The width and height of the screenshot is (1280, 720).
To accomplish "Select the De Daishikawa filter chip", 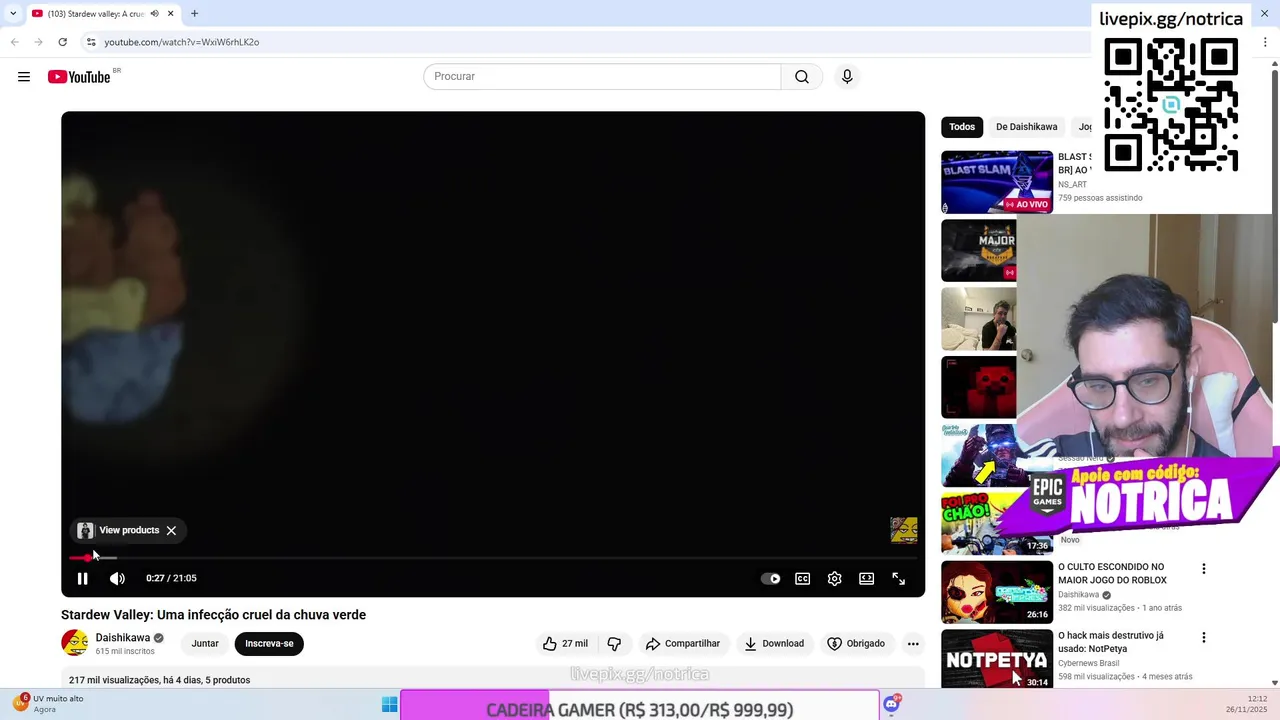I will pyautogui.click(x=1026, y=127).
